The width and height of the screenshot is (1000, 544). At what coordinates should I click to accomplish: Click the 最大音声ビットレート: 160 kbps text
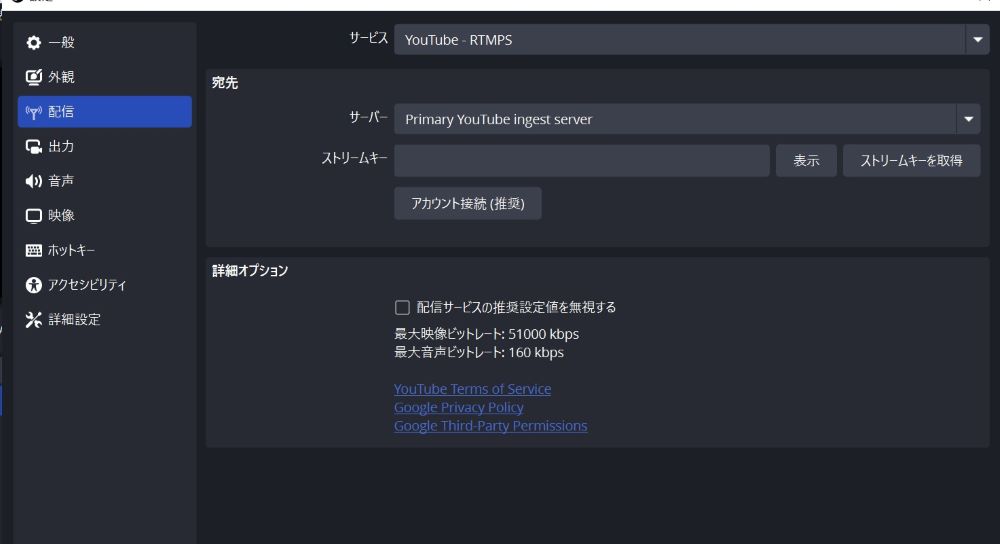click(x=479, y=353)
